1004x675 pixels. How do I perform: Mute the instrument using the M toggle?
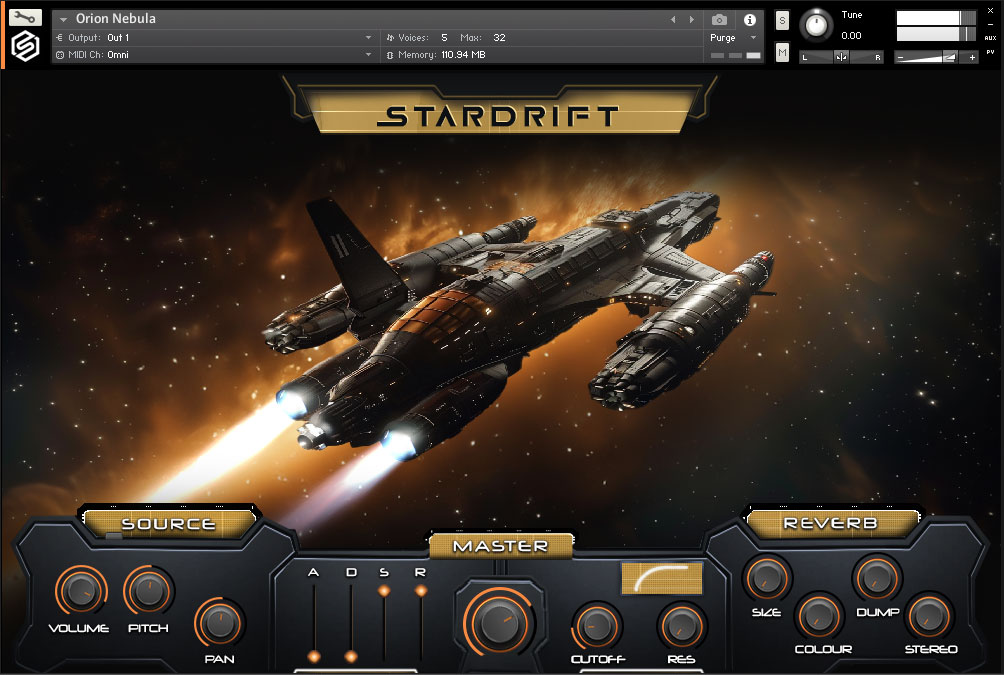(781, 51)
